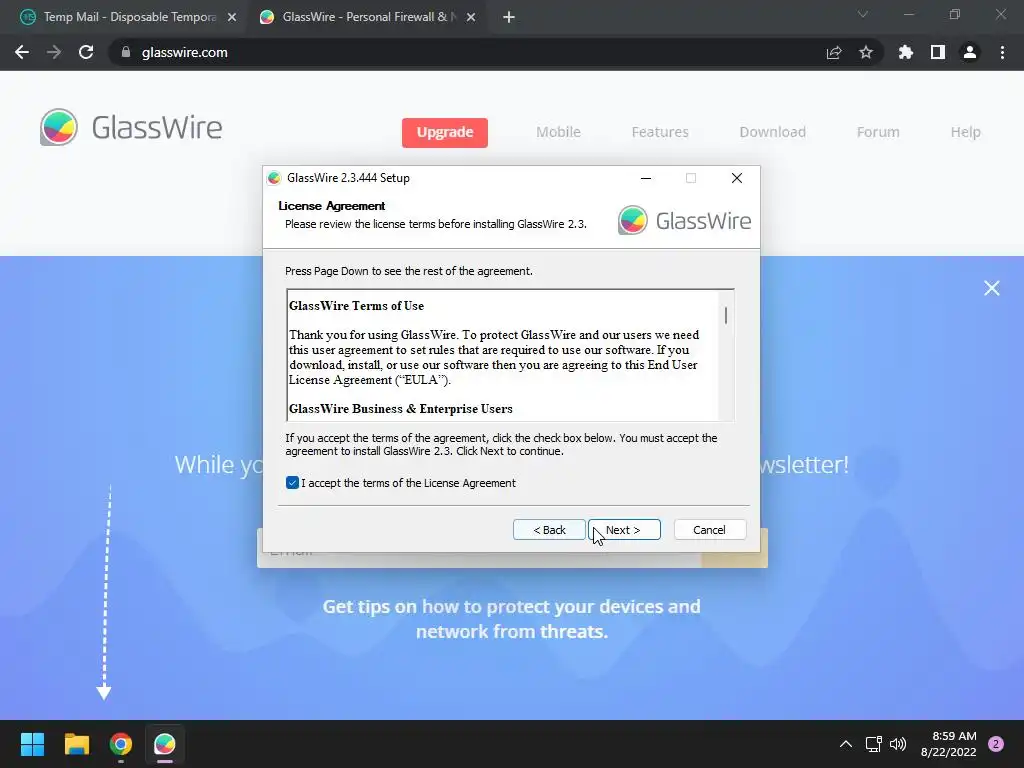Click the GlassWire Setup title bar icon
Image resolution: width=1024 pixels, height=768 pixels.
tap(274, 178)
